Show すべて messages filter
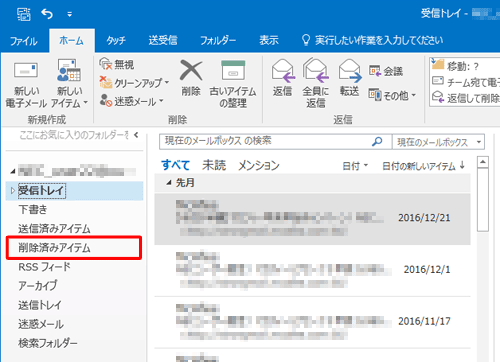This screenshot has width=500, height=362. 176,165
